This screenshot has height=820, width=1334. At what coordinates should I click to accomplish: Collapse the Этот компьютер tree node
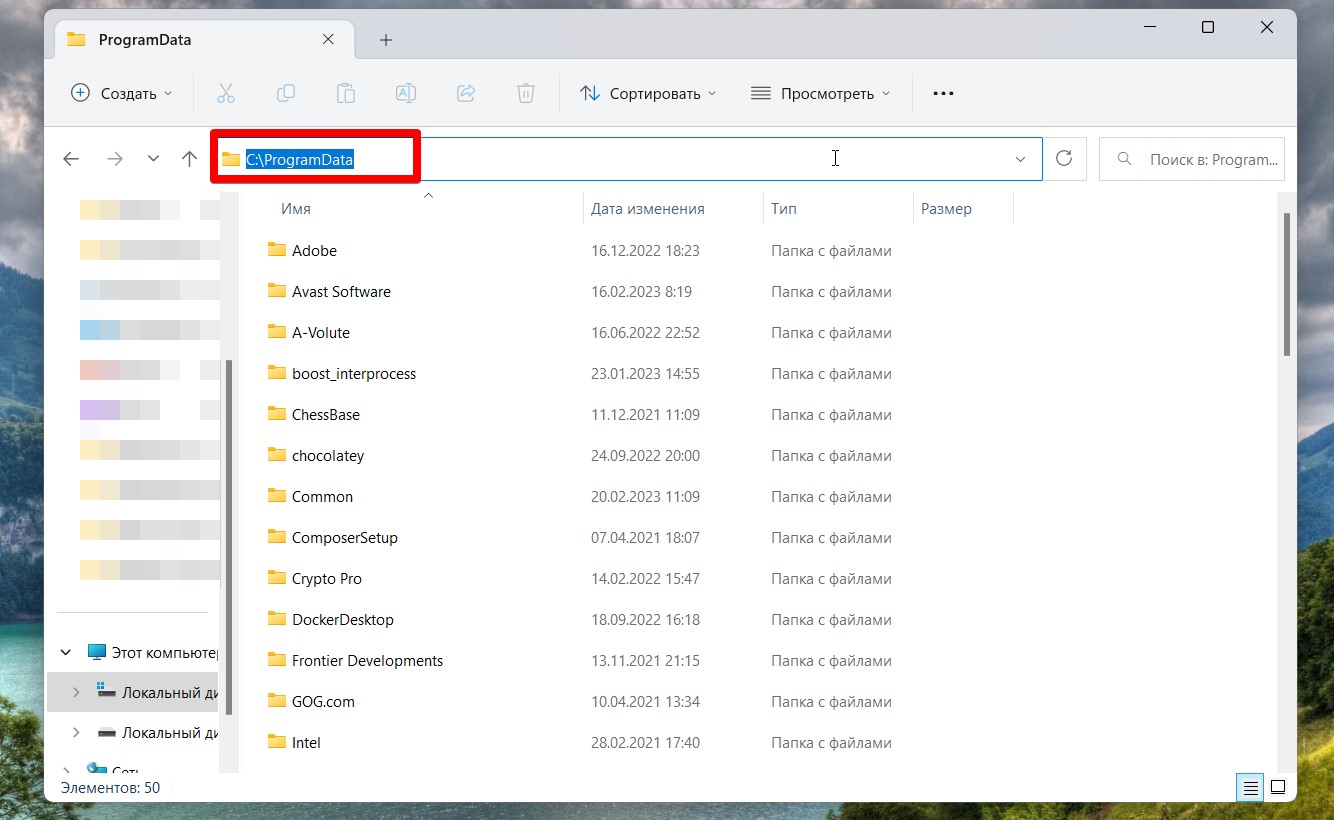click(x=66, y=652)
